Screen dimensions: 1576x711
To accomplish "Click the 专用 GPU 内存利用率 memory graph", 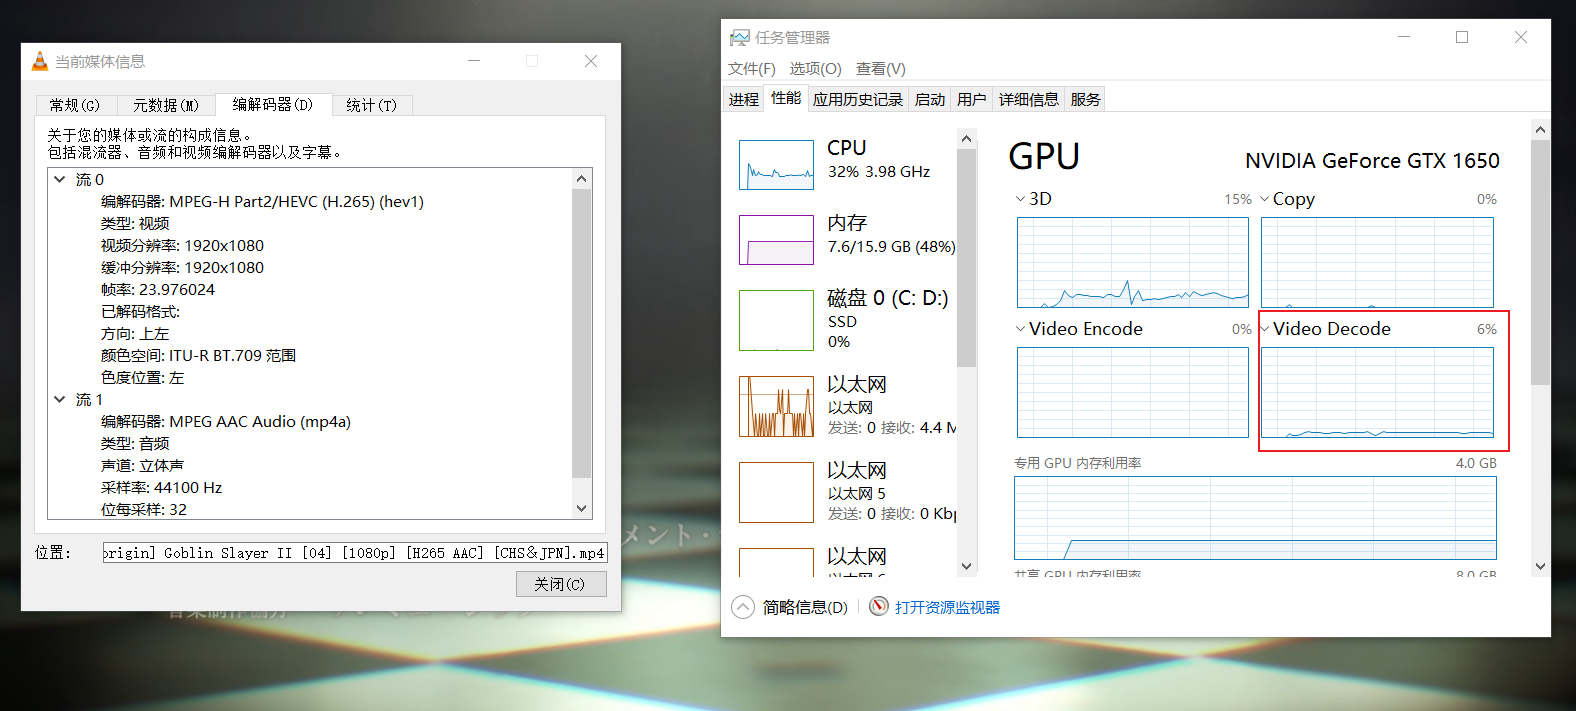I will (1255, 517).
